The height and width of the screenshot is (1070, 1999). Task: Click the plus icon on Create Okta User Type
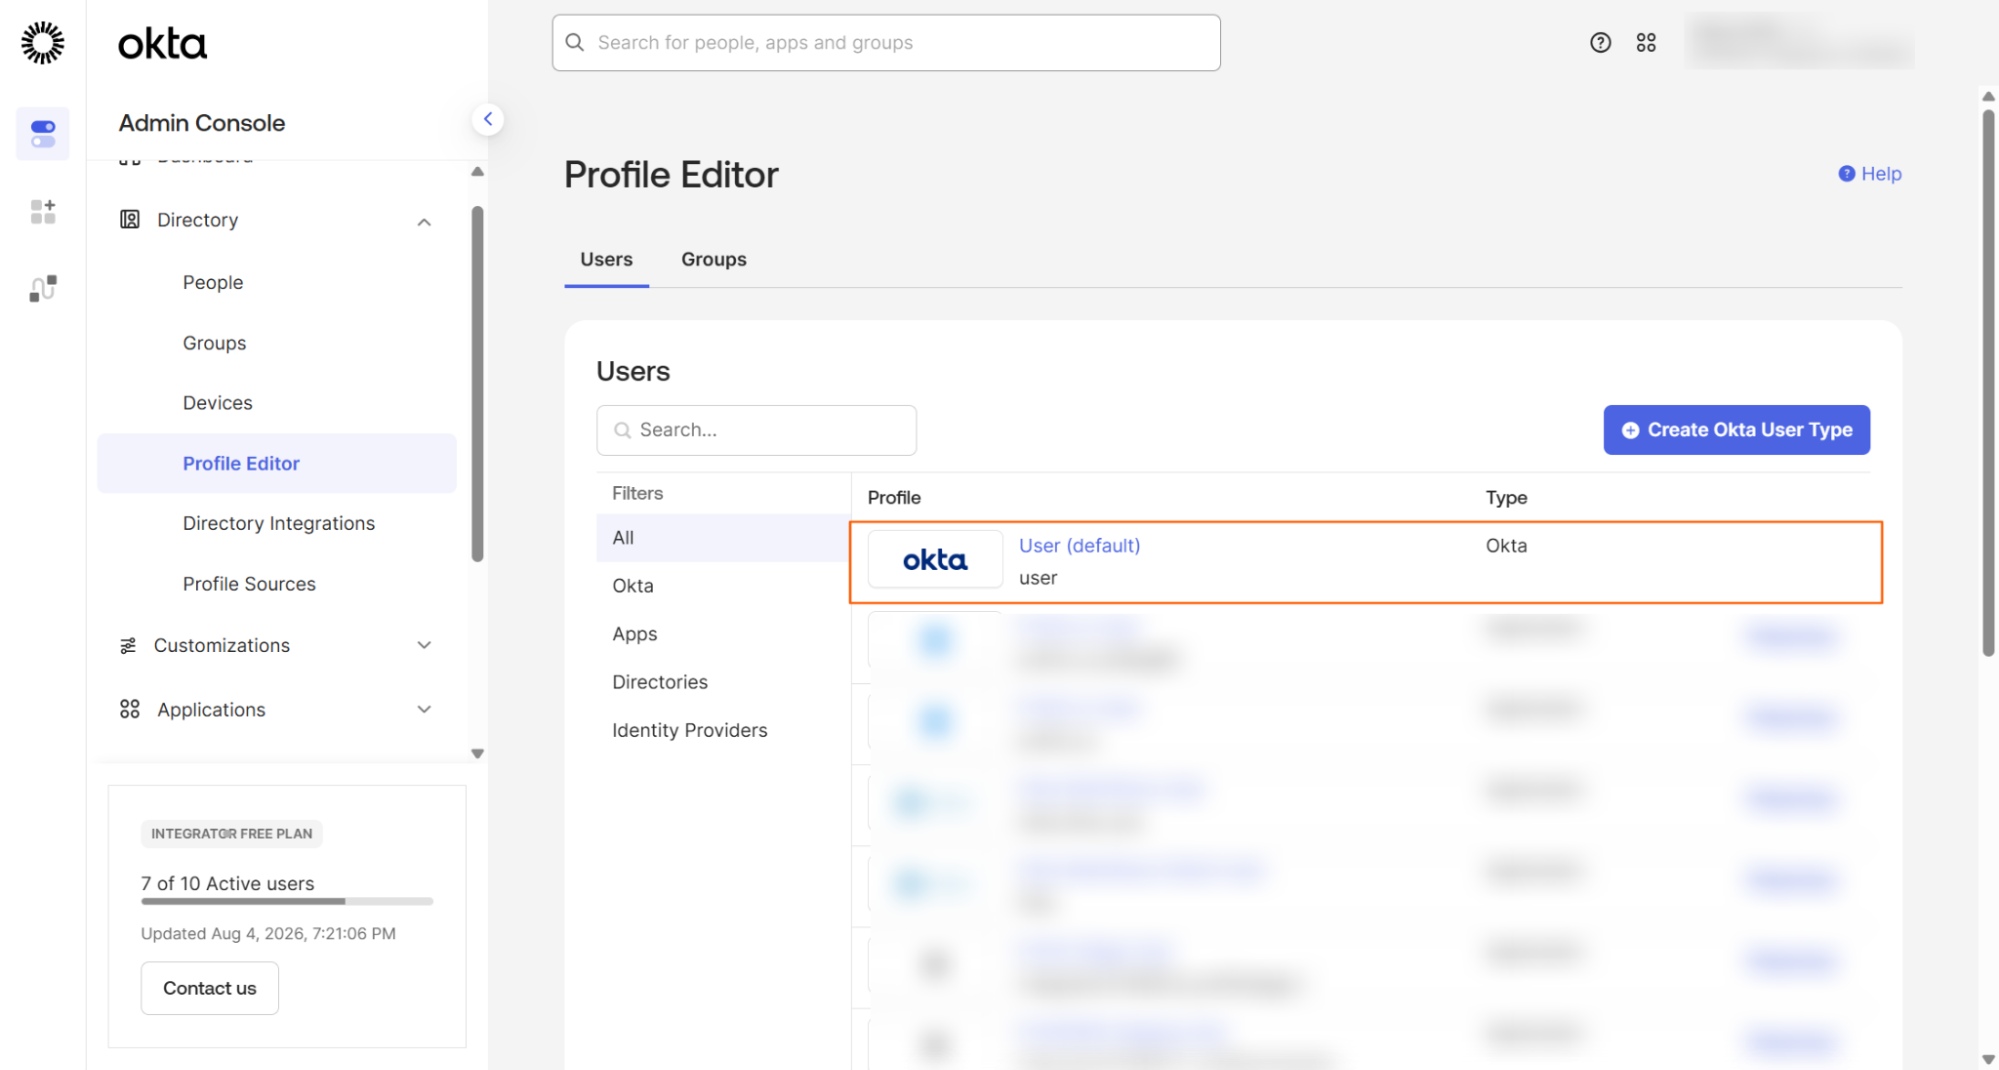1630,430
